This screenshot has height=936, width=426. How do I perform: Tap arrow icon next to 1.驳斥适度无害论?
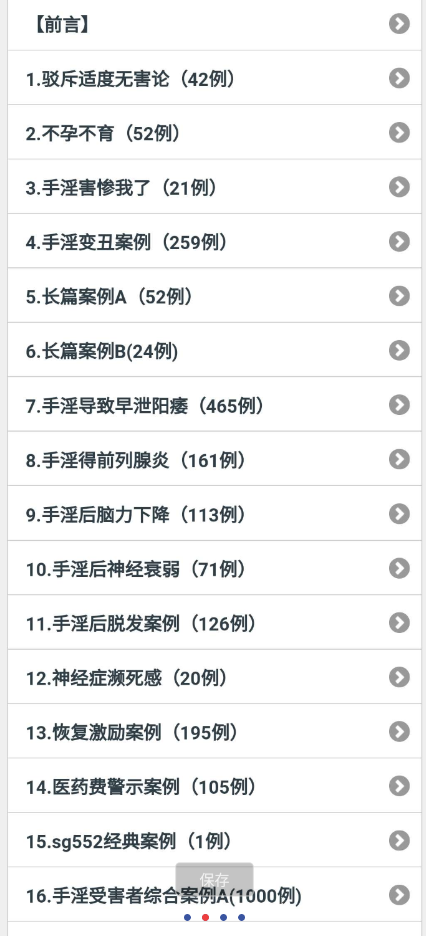point(399,78)
